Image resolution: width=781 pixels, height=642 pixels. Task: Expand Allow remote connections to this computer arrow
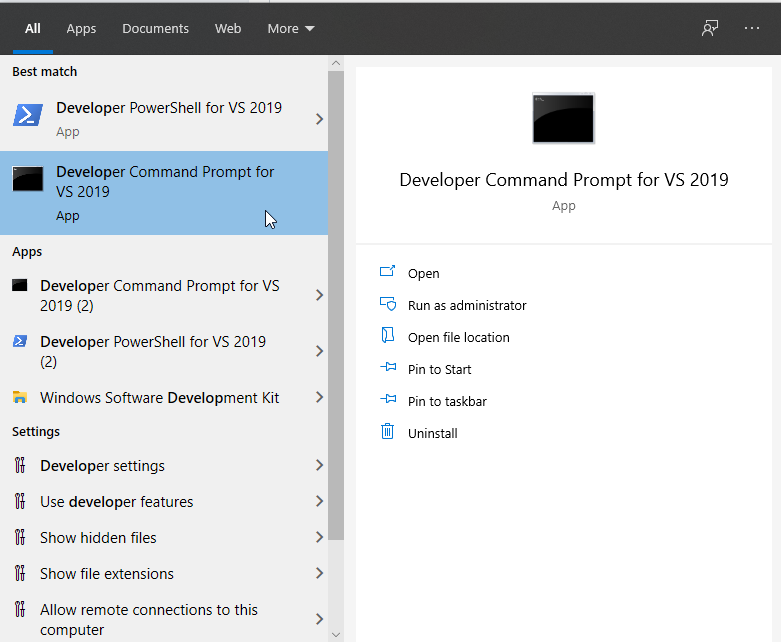319,619
